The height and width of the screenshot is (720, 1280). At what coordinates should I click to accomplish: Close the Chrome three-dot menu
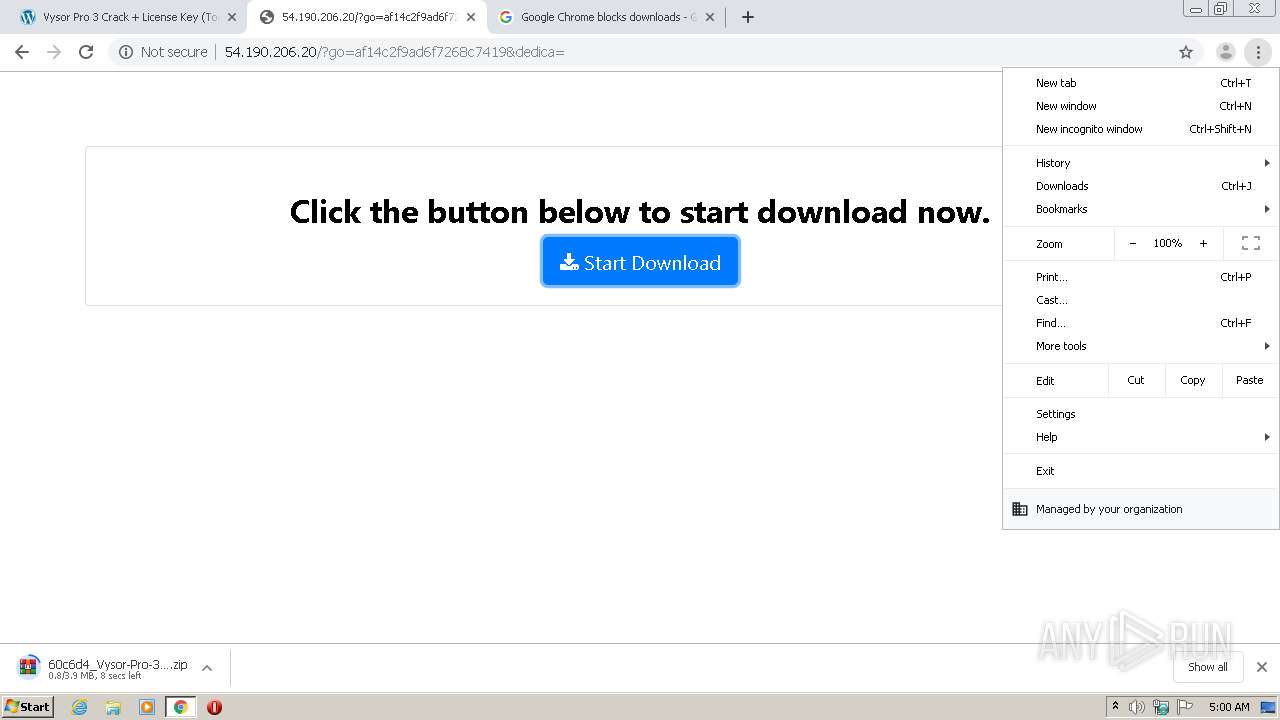point(1258,52)
